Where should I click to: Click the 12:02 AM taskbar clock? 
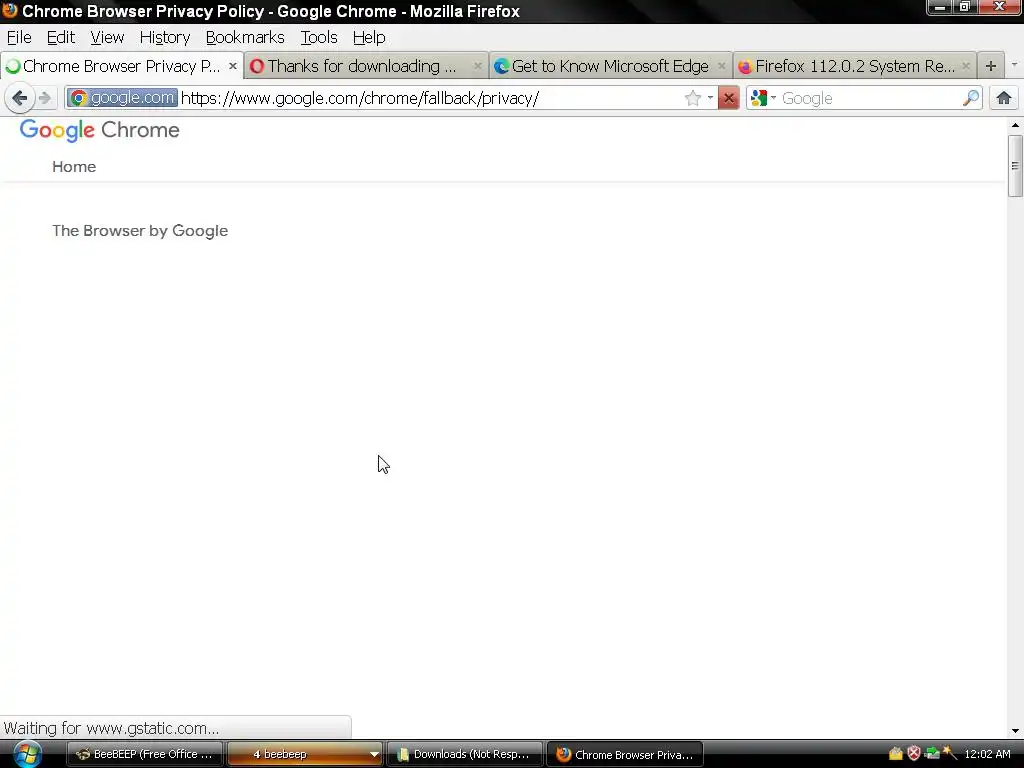pyautogui.click(x=987, y=754)
